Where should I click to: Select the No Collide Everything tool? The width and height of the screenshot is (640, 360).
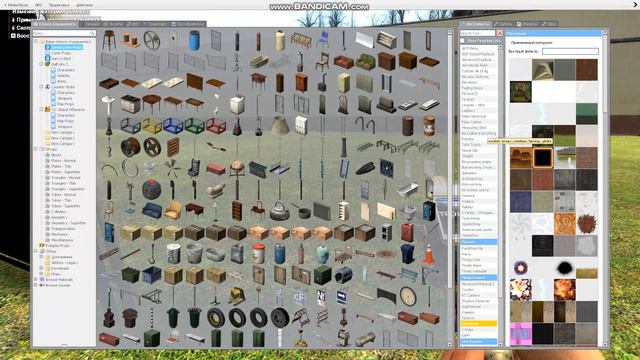[479, 133]
